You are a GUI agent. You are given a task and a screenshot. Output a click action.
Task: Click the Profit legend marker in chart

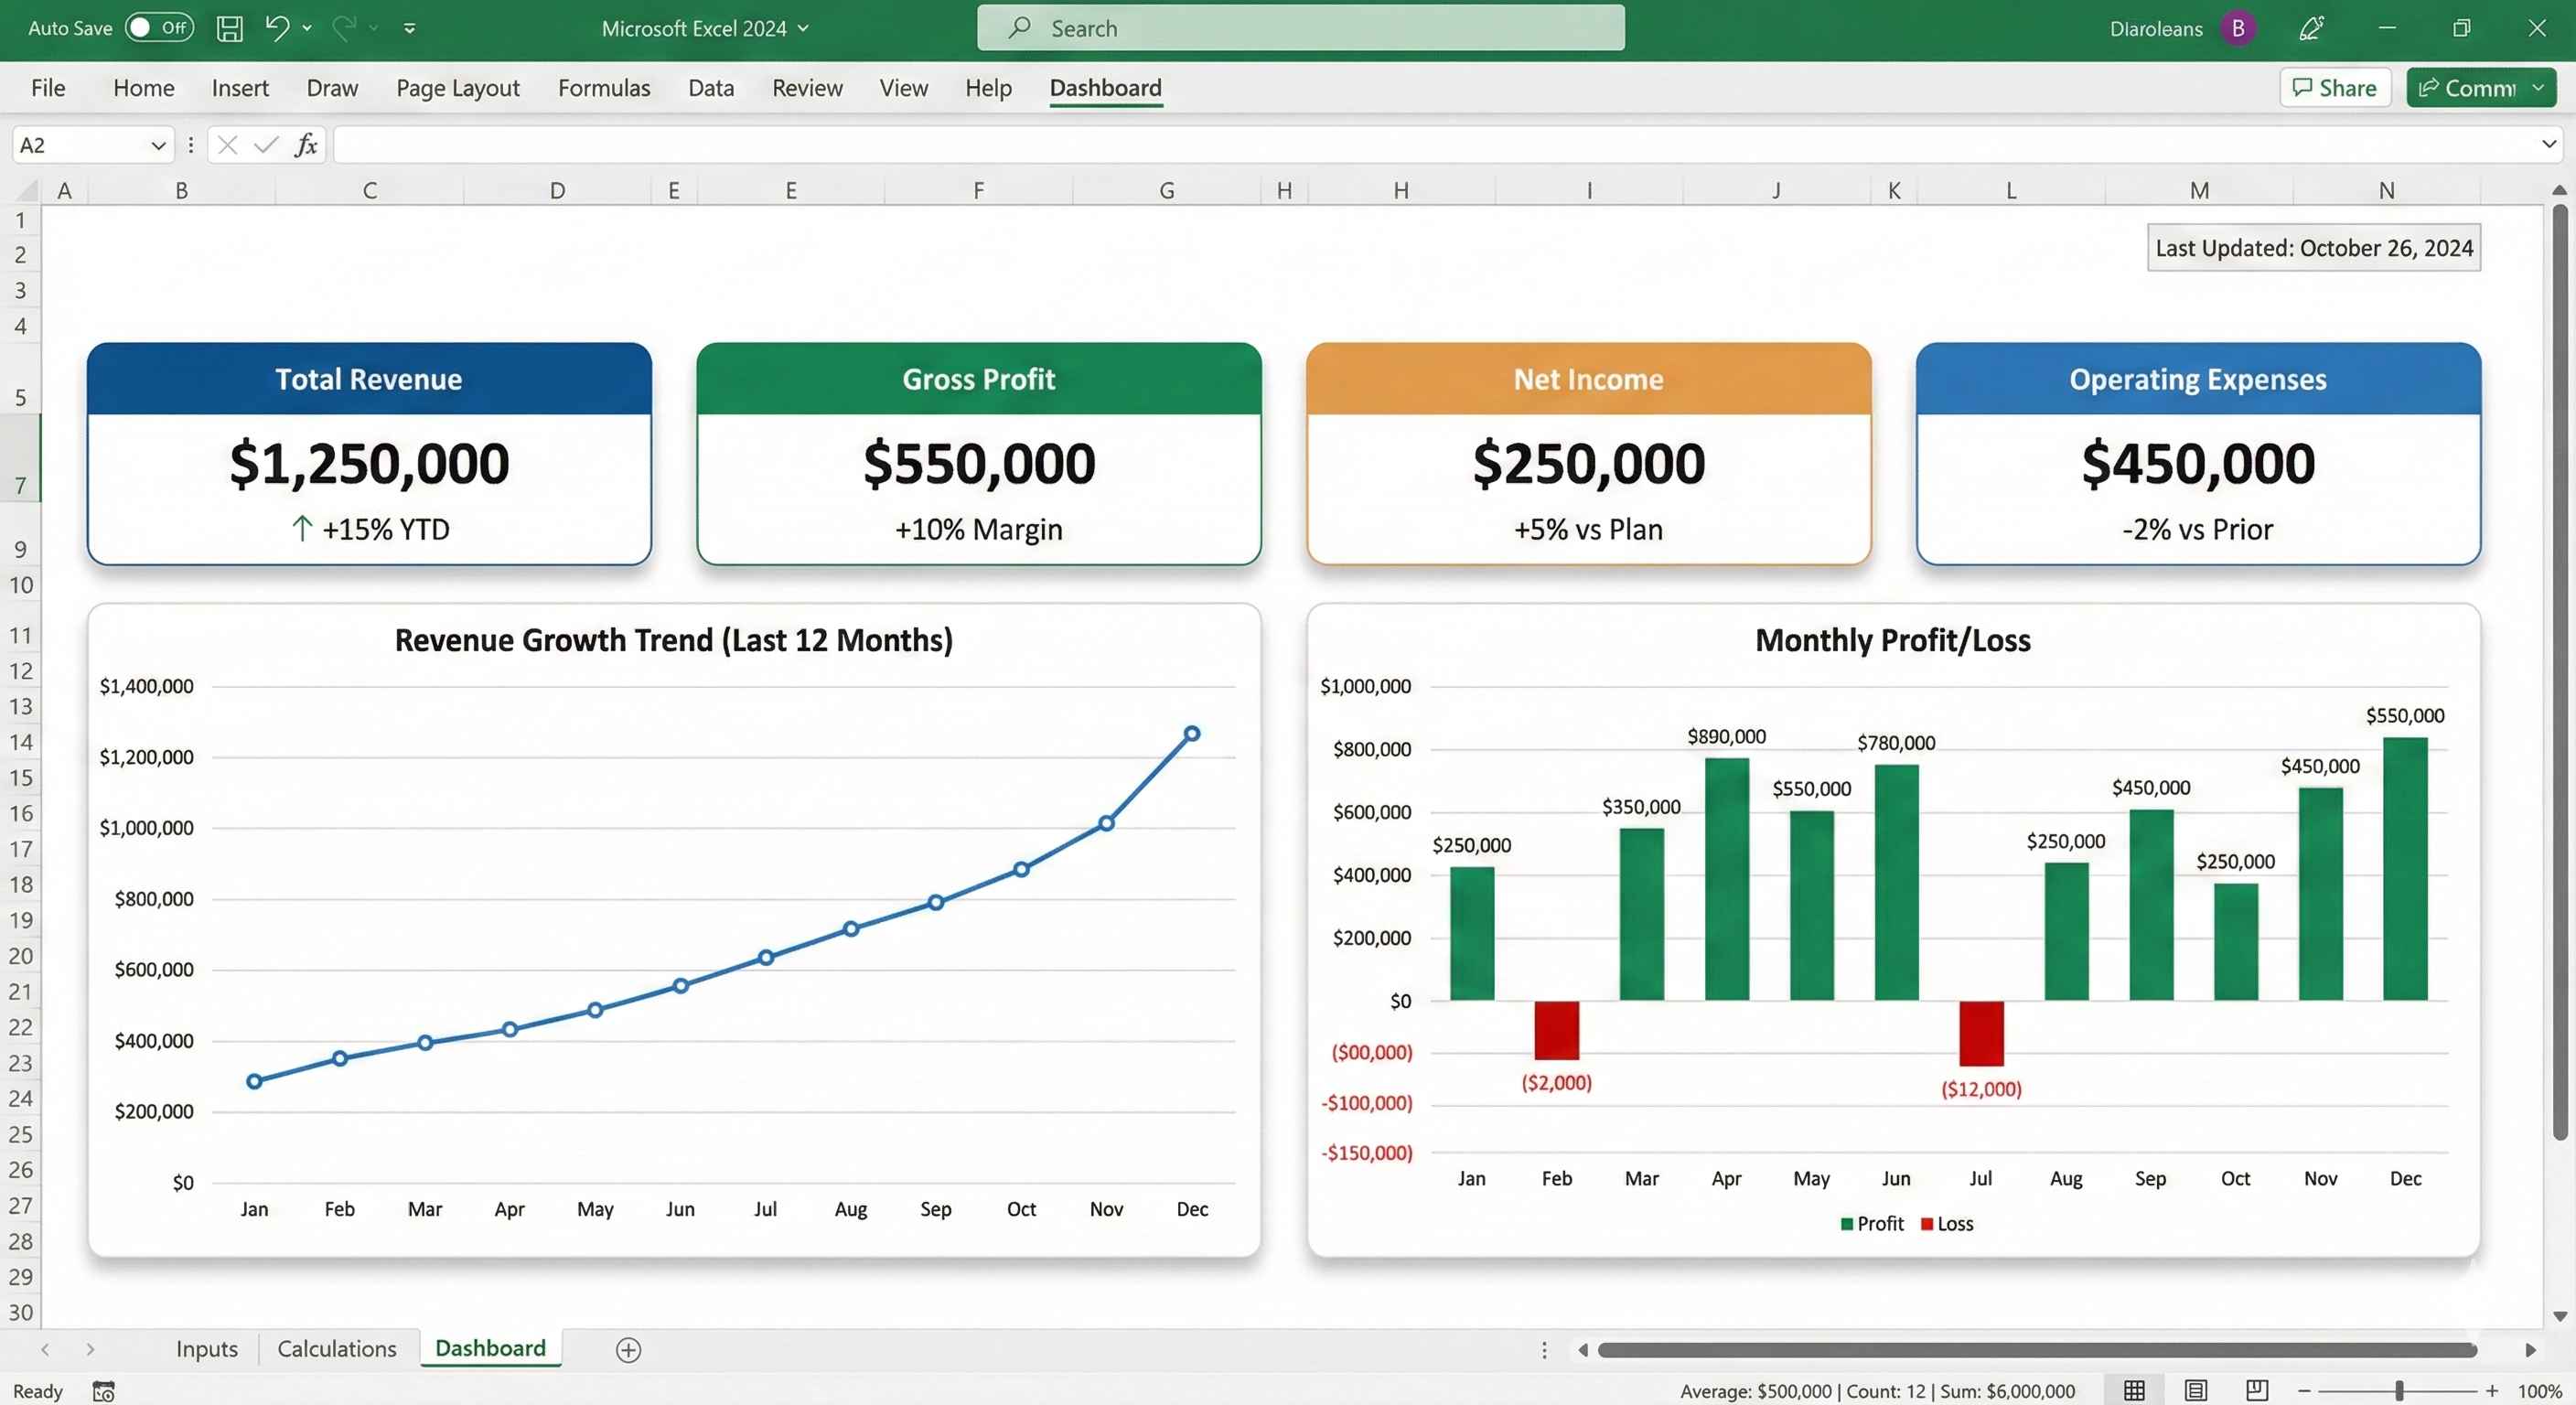(1846, 1223)
